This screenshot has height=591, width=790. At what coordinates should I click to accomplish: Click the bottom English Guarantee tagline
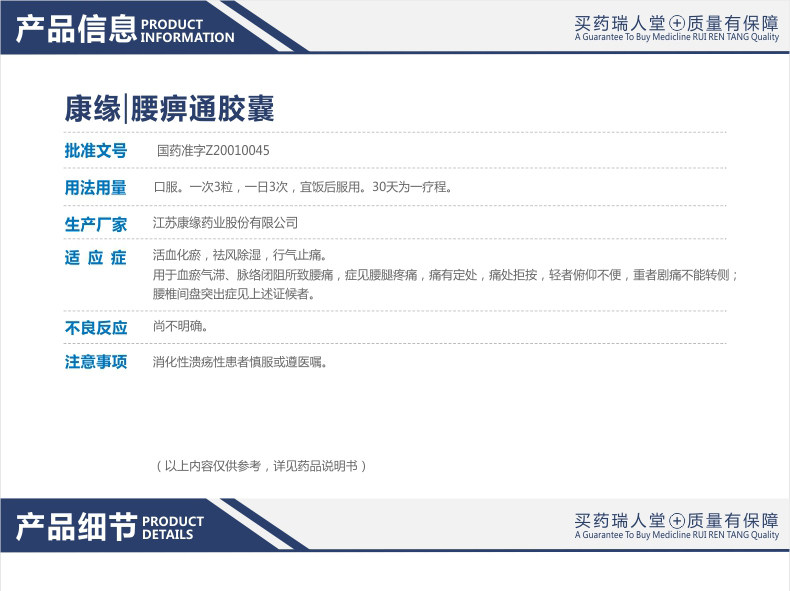pos(677,535)
